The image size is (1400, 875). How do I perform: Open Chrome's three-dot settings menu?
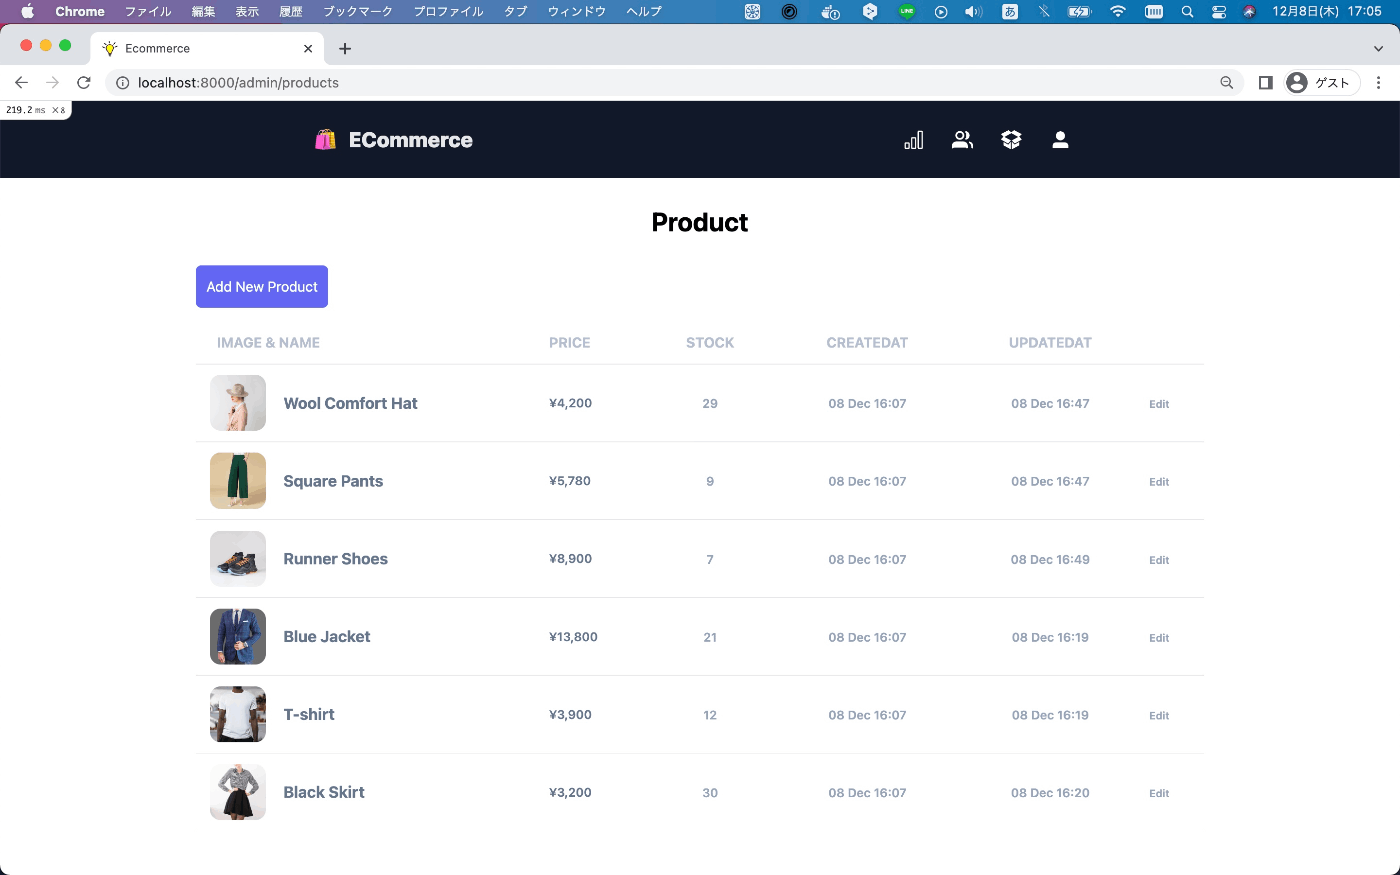1379,83
